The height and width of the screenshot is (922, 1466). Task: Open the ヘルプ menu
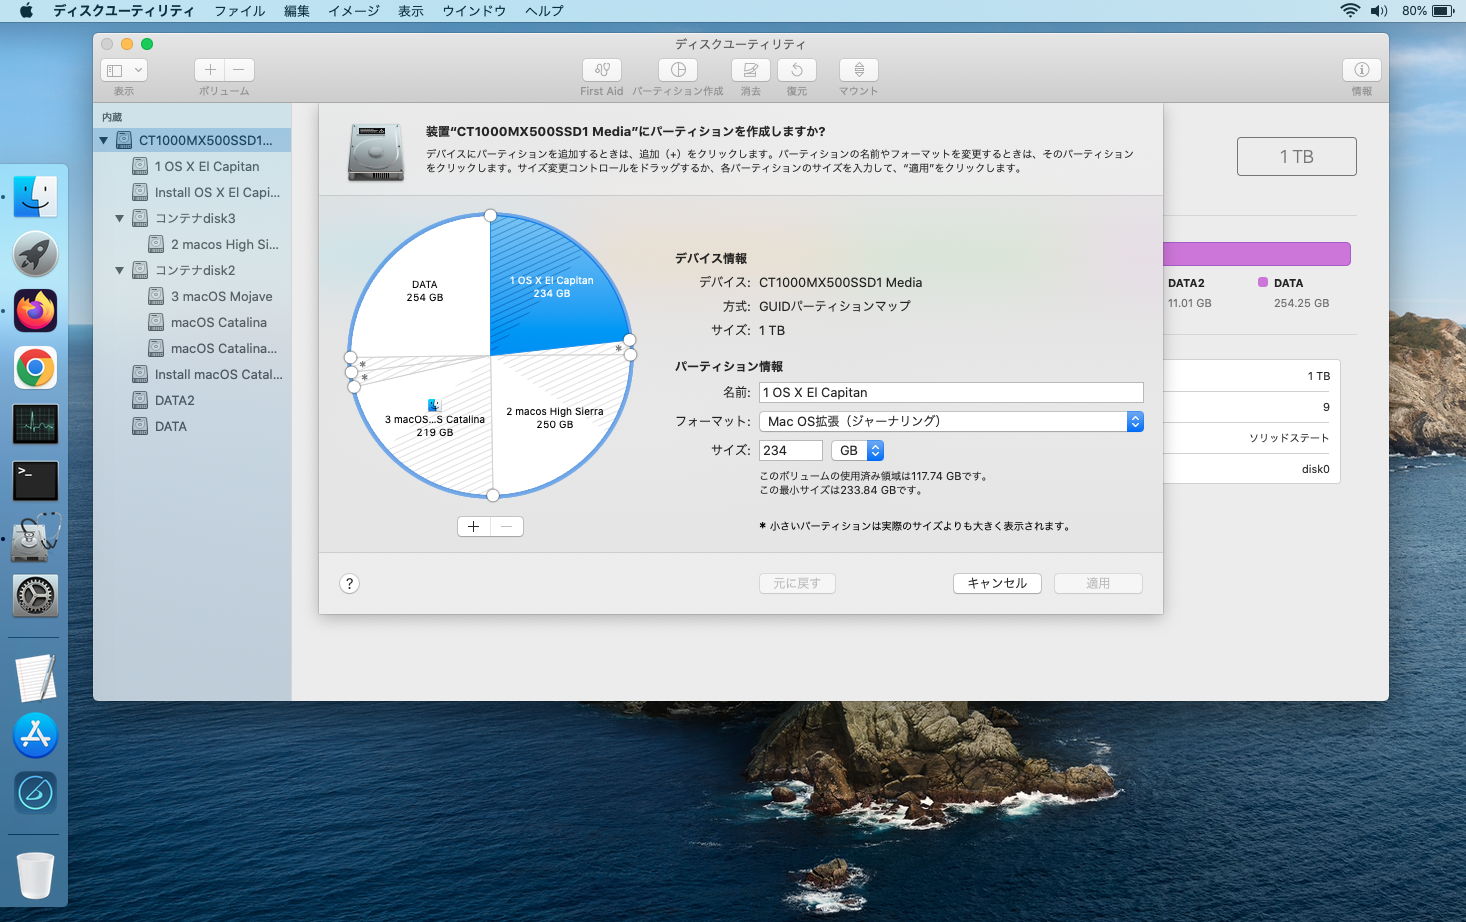coord(544,11)
